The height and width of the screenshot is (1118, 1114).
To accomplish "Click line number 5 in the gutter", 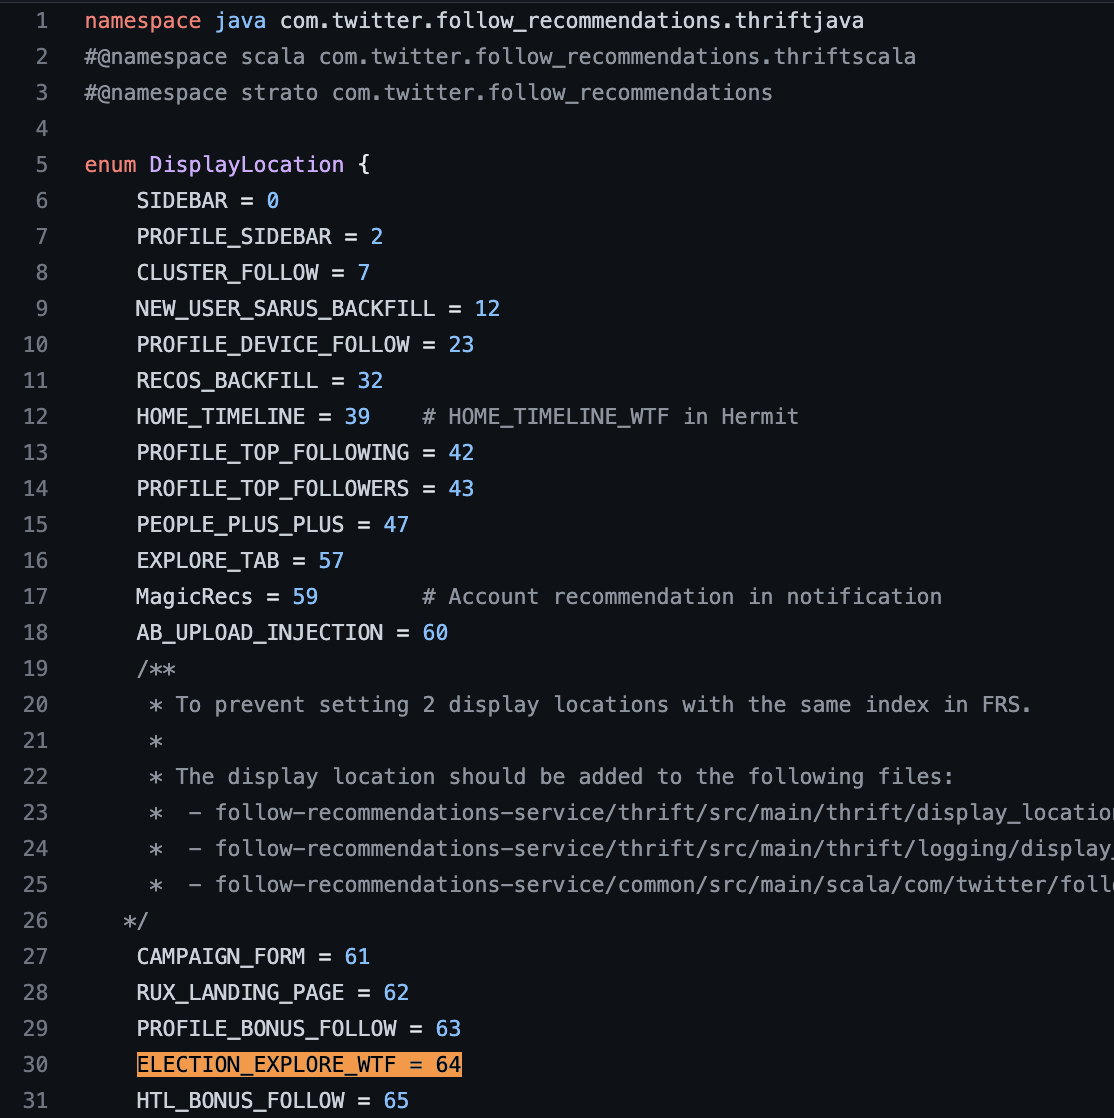I will click(x=41, y=165).
